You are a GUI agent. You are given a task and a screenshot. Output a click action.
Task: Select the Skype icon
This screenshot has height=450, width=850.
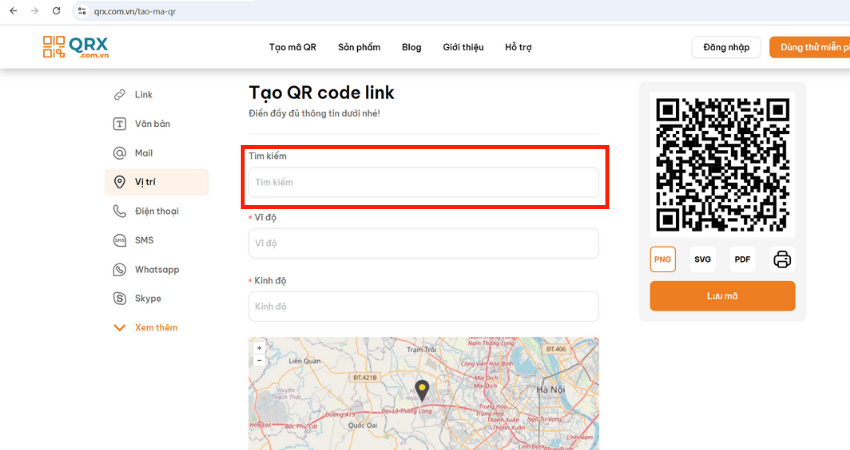(119, 298)
